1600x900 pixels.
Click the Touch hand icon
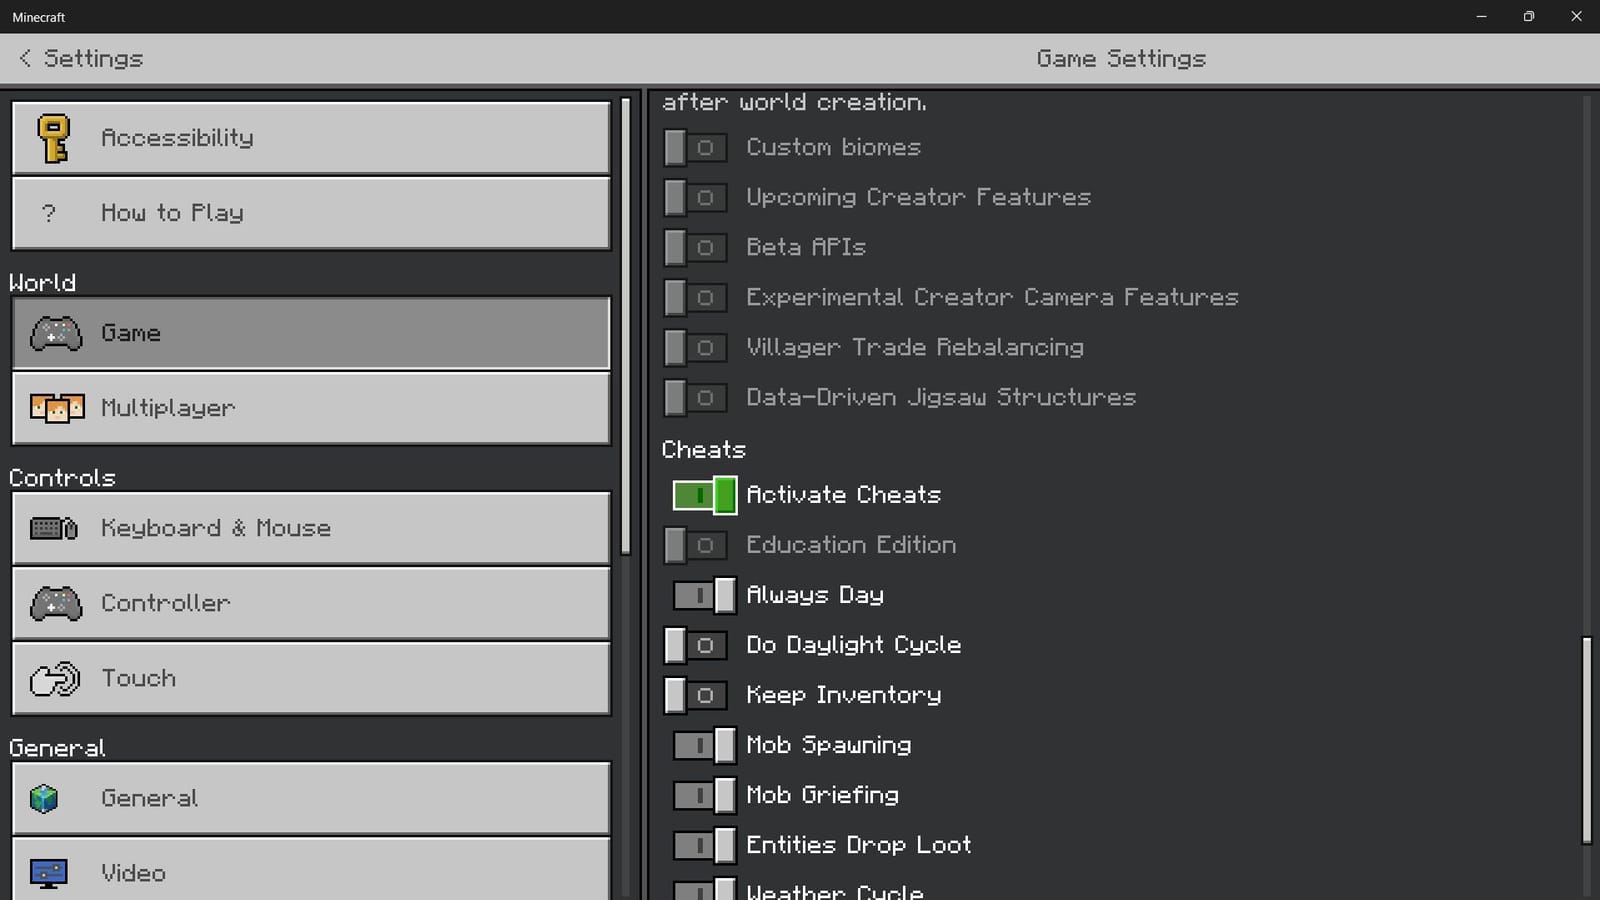coord(55,678)
